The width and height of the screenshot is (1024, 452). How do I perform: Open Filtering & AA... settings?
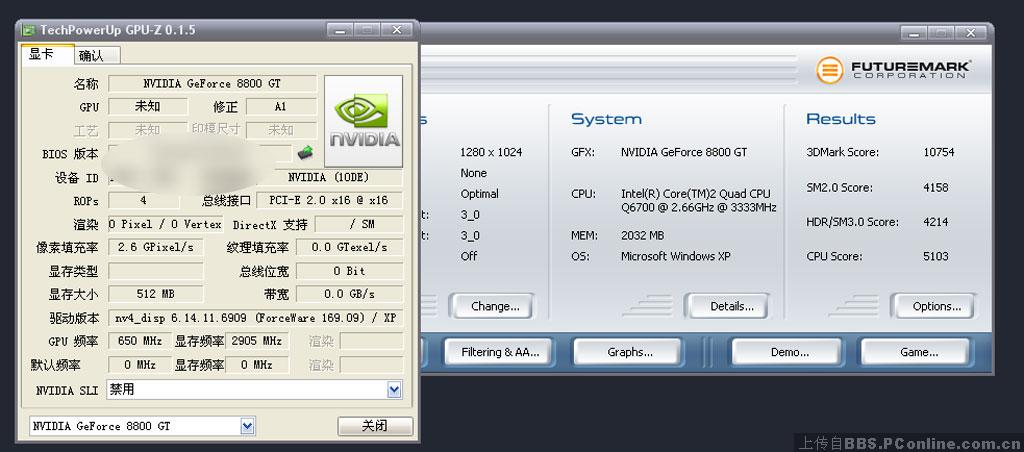(x=498, y=352)
